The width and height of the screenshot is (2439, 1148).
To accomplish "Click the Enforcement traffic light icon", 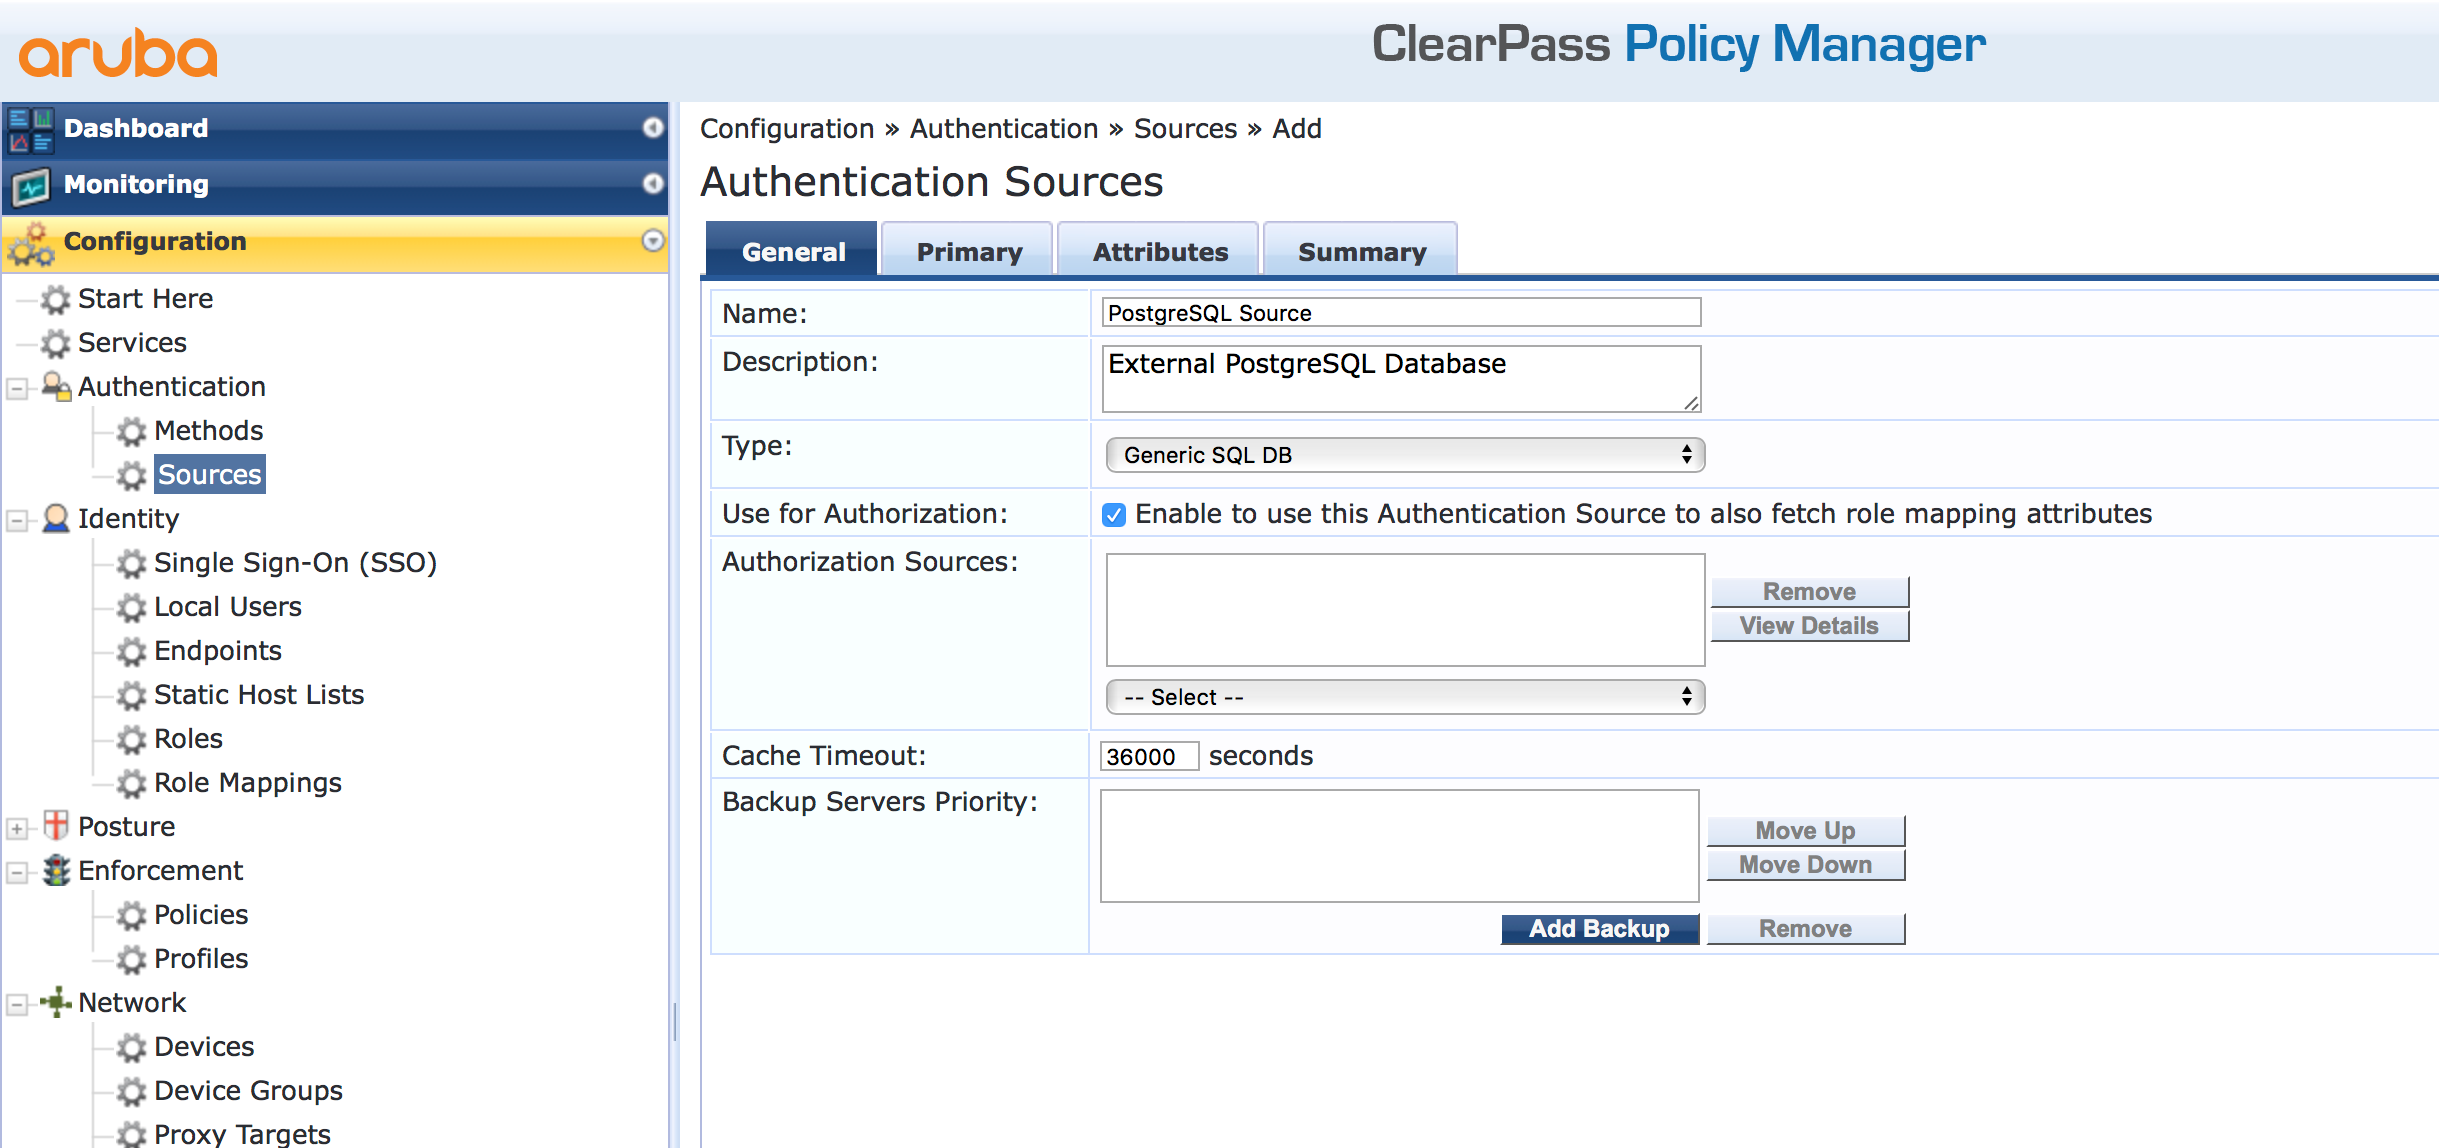I will 56,870.
